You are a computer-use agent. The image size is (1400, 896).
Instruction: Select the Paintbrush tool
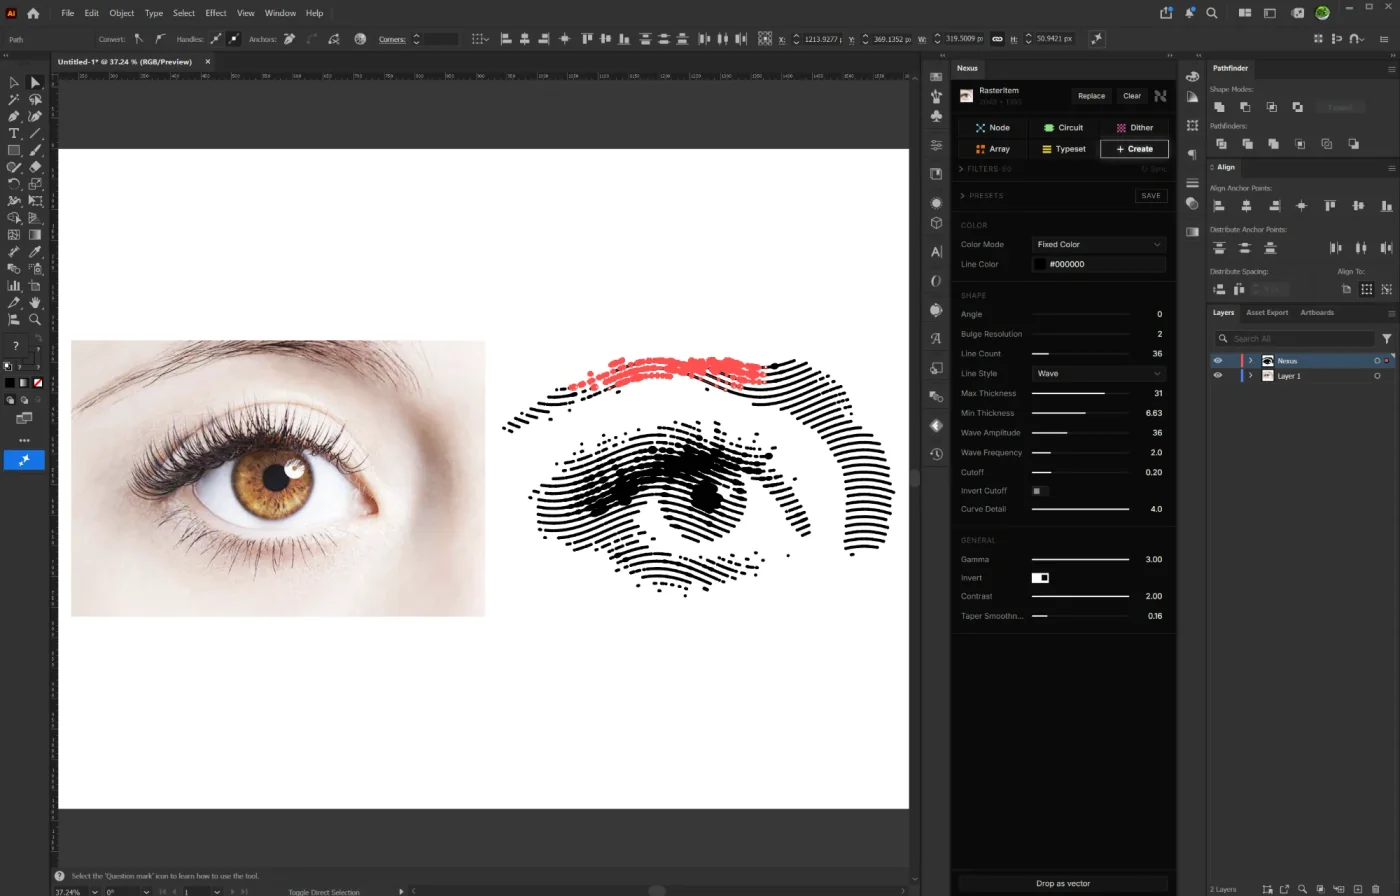click(x=35, y=150)
